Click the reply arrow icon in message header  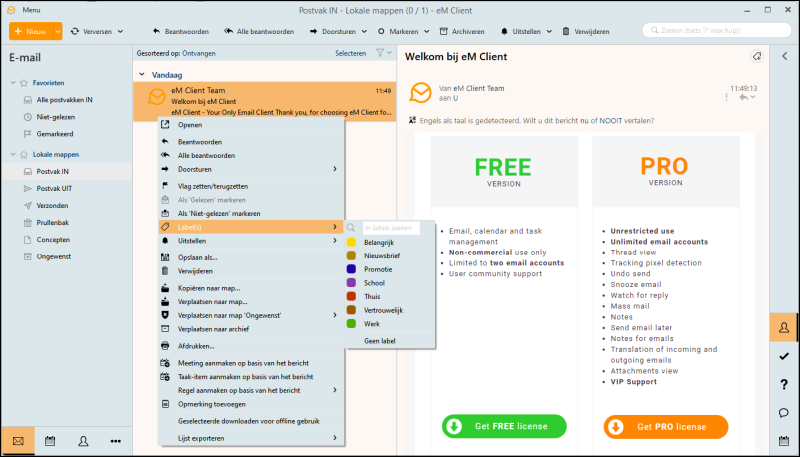pos(744,97)
